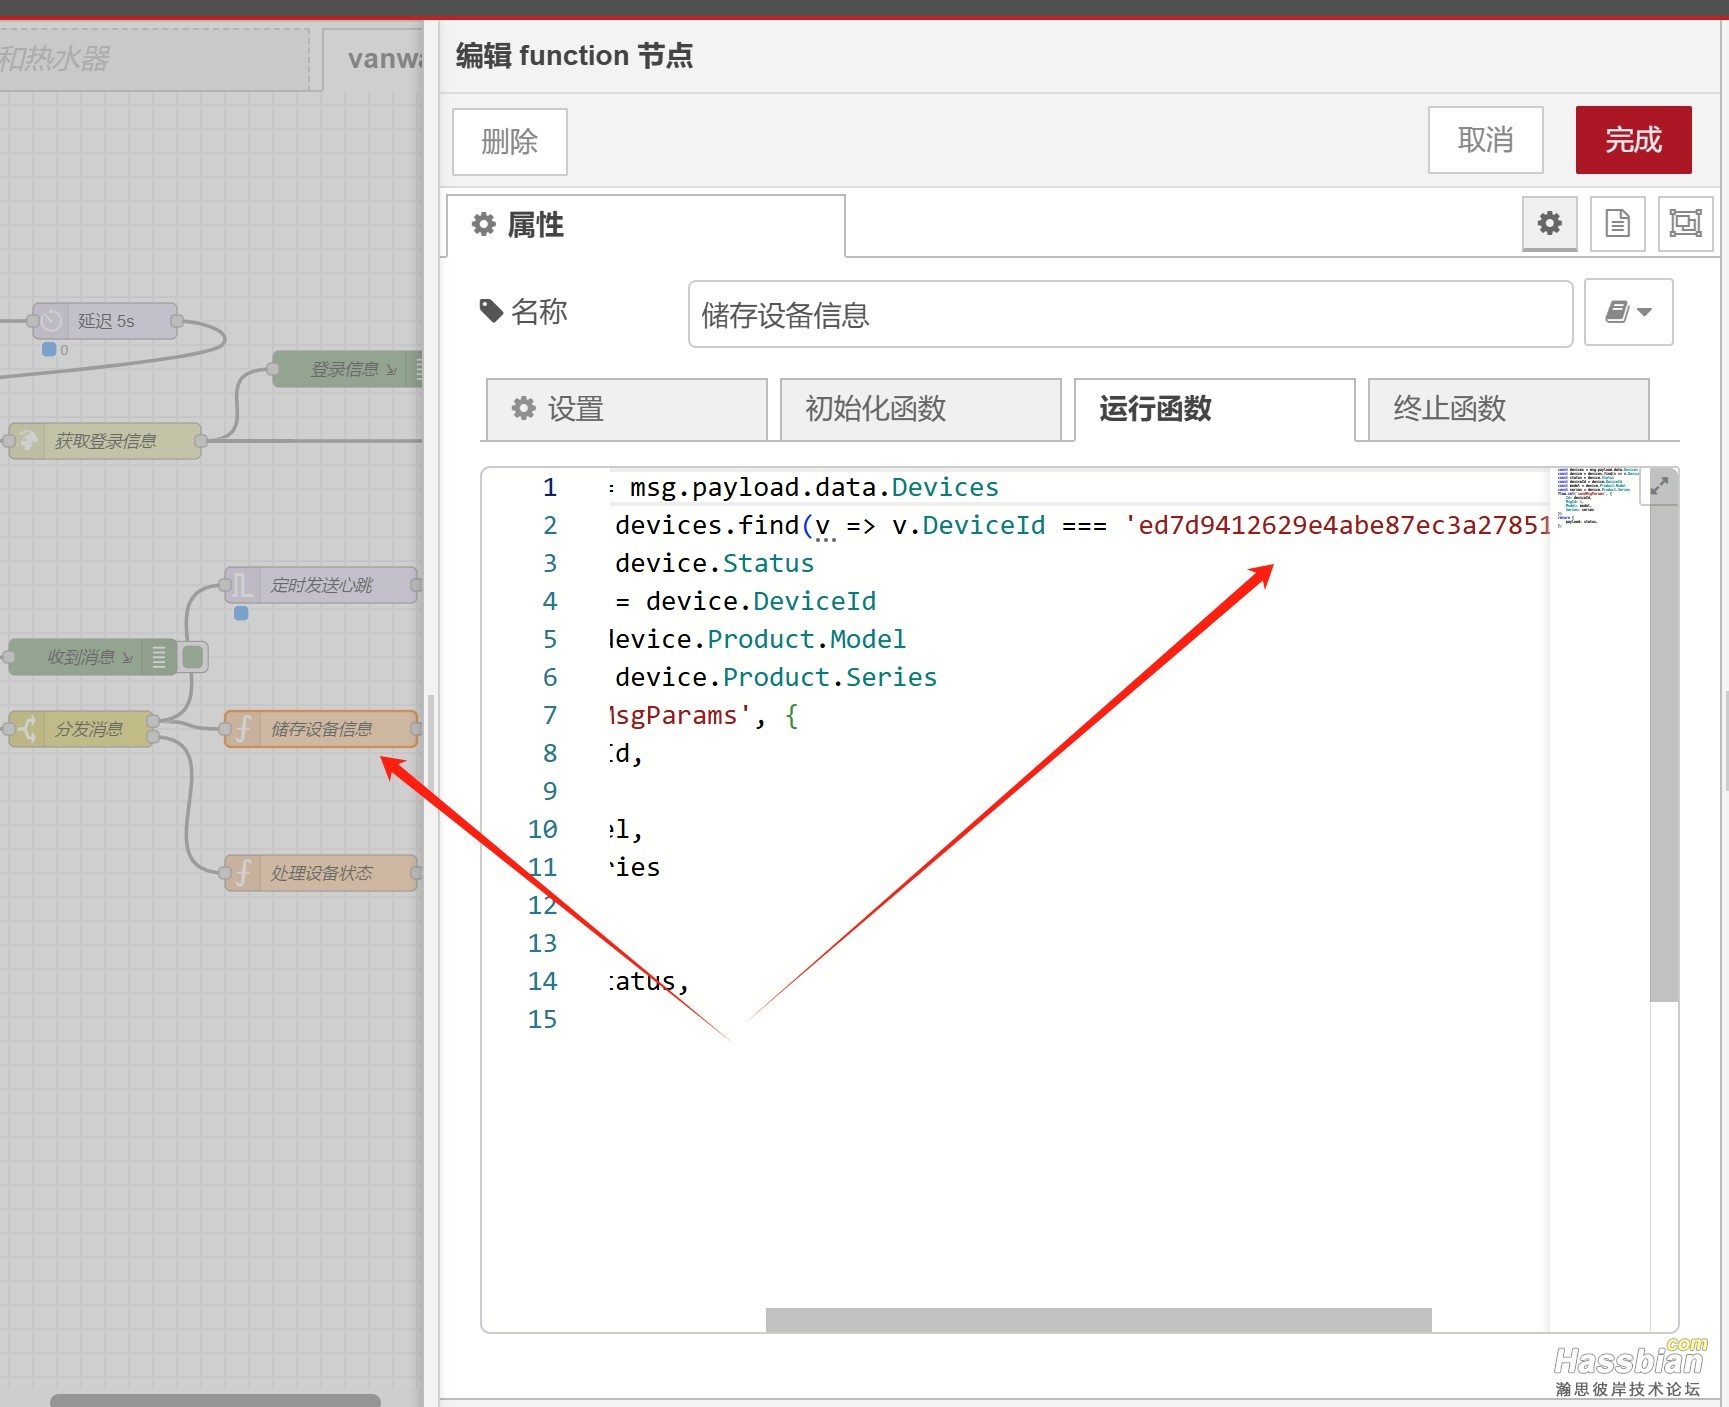This screenshot has height=1407, width=1729.
Task: Open the node description document icon
Action: 1617,223
